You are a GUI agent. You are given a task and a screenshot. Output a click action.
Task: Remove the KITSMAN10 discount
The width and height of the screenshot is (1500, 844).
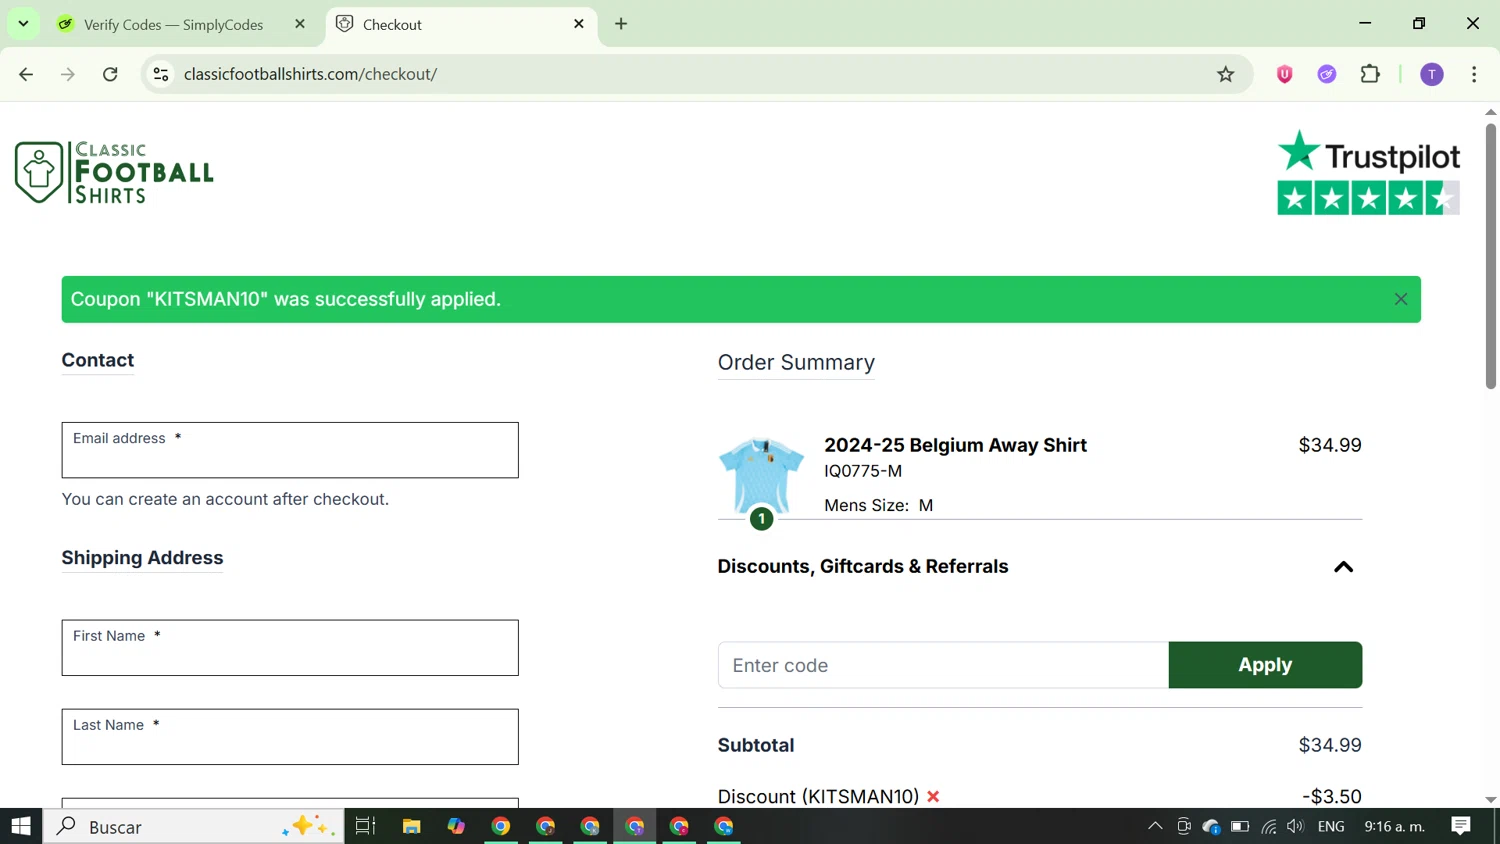coord(933,797)
